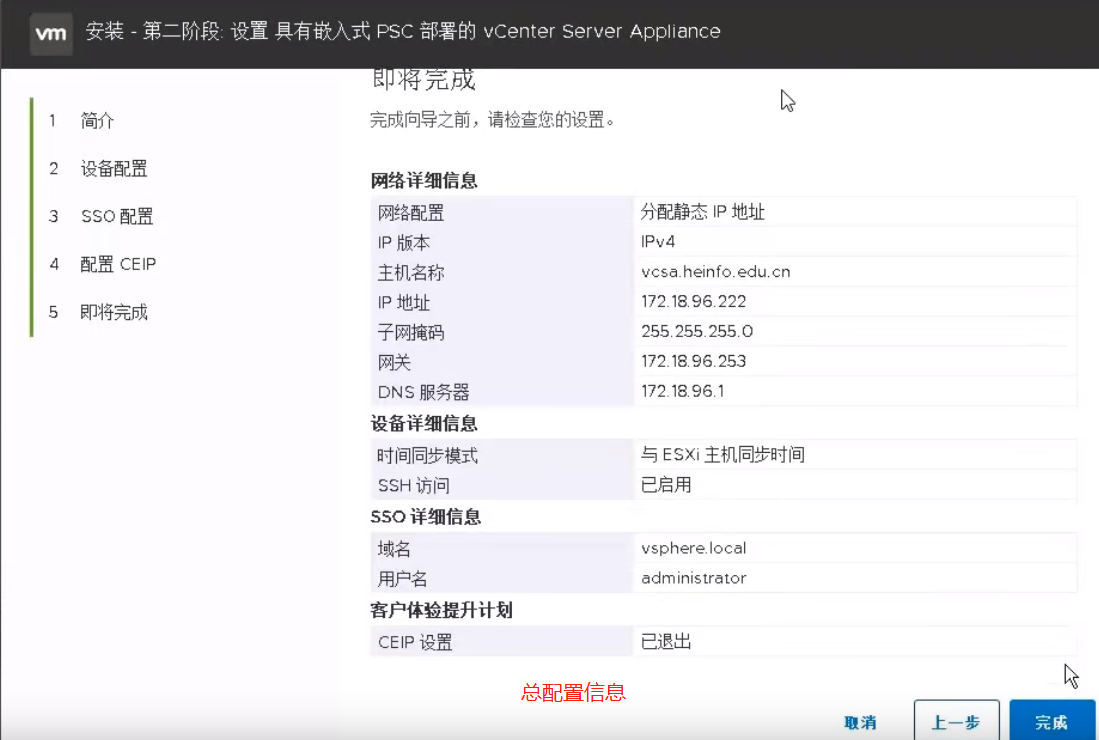The height and width of the screenshot is (740, 1099).
Task: Click the SSO 详细信息 section heading
Action: click(425, 517)
